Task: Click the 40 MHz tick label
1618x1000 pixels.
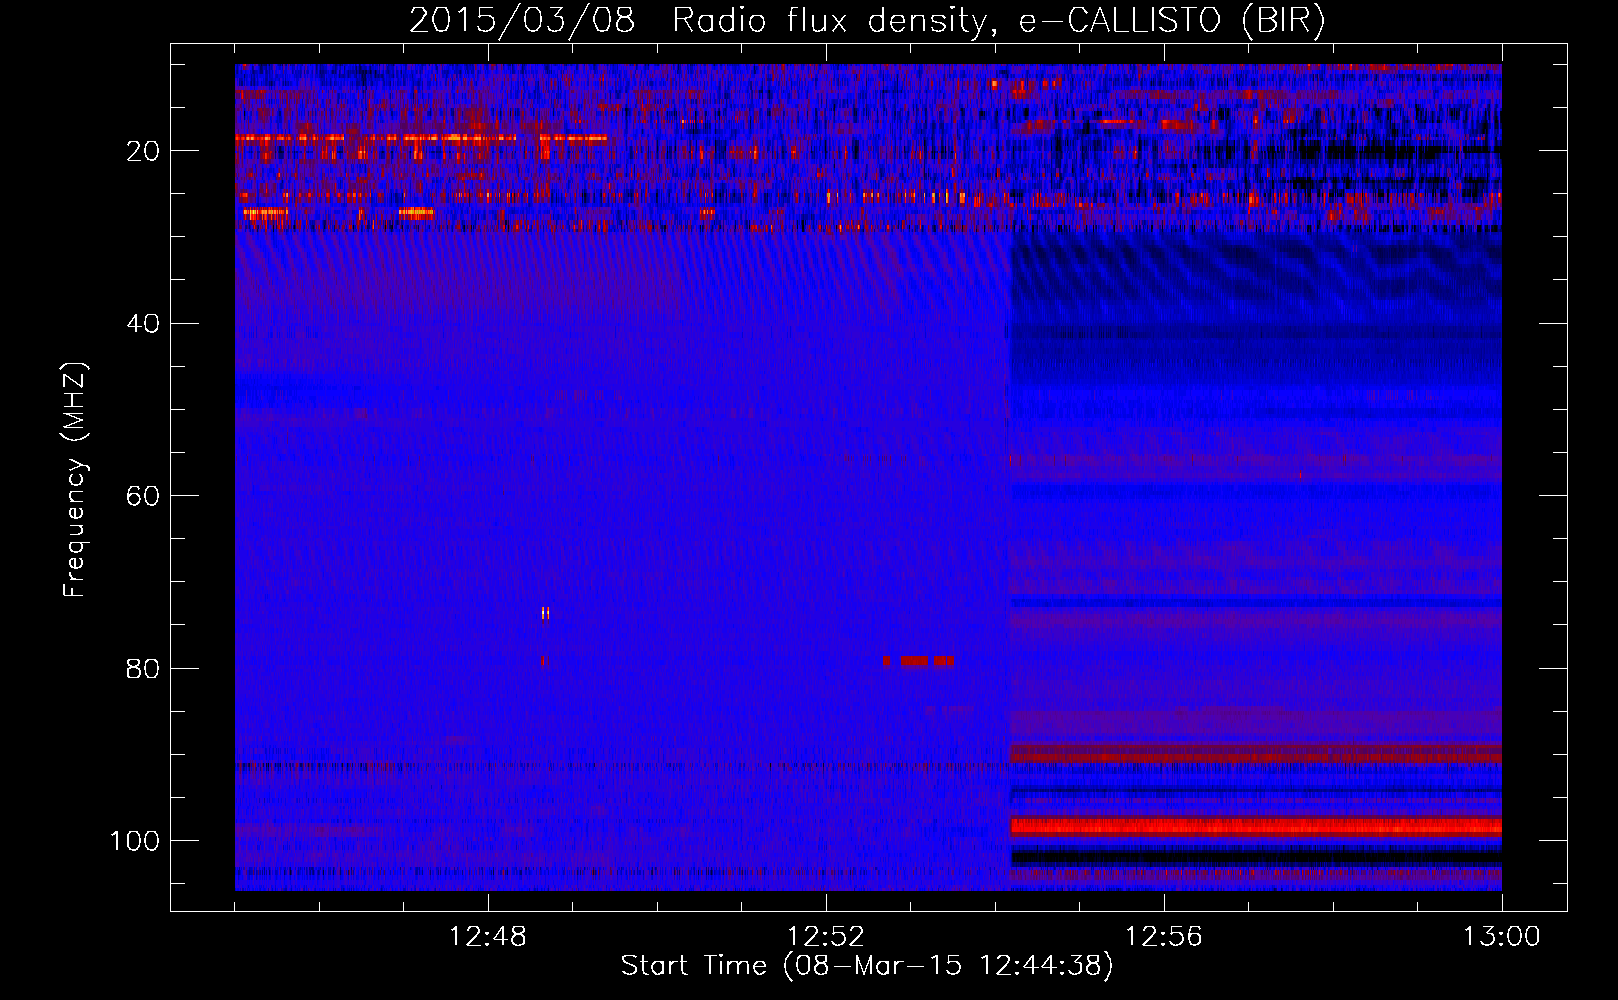Action: (143, 324)
